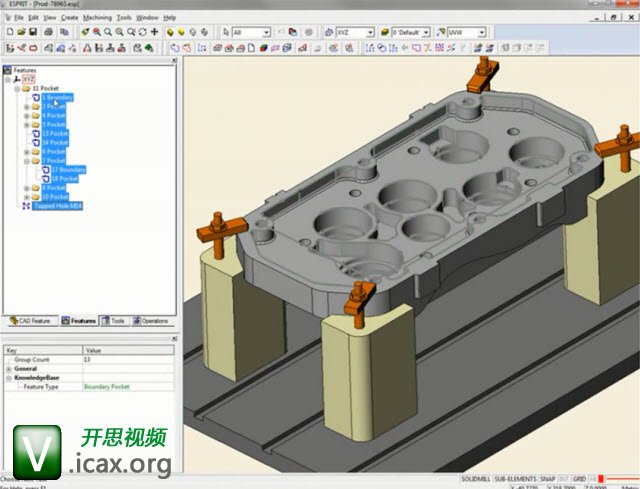Open the Tools menu
The height and width of the screenshot is (489, 640).
coord(124,18)
